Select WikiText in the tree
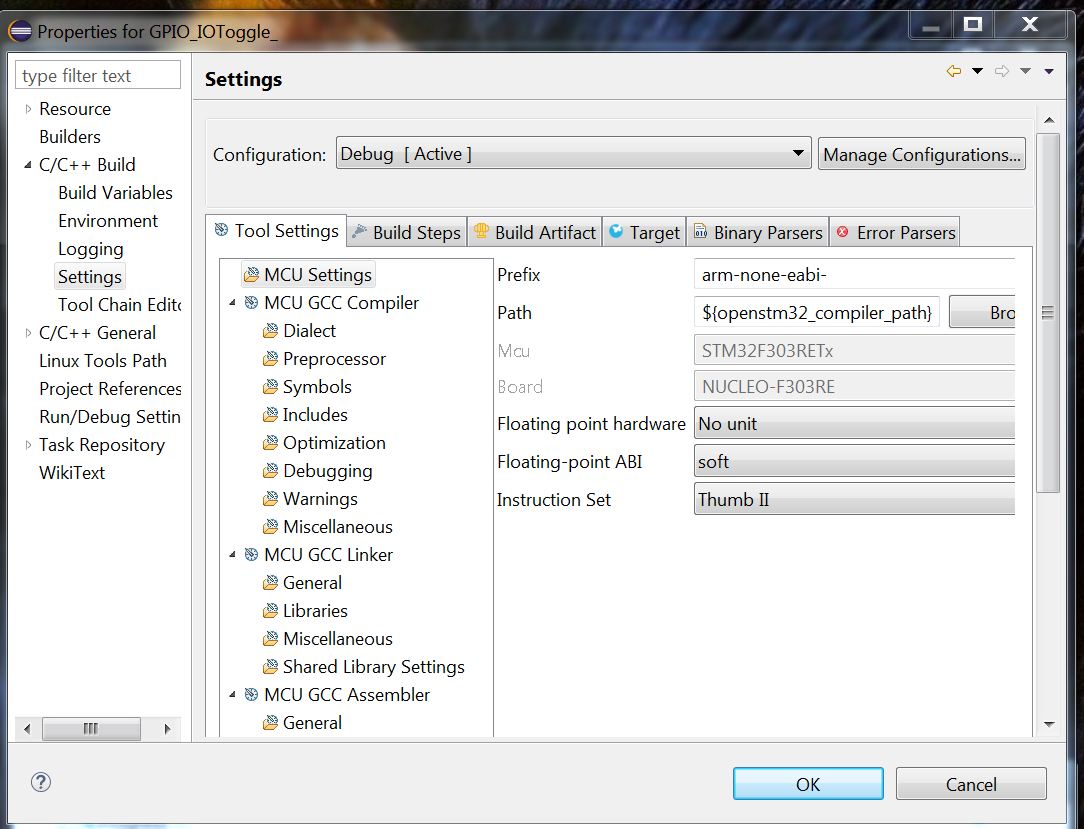This screenshot has height=829, width=1084. tap(72, 473)
